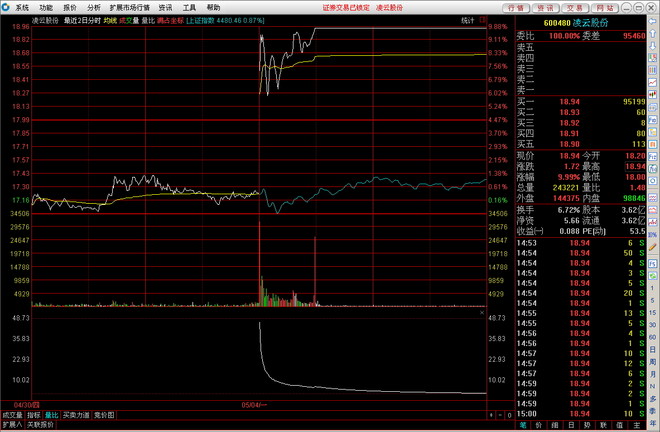Switch to the 指标 tab below the chart
Viewport: 660px width, 432px height.
pos(34,415)
